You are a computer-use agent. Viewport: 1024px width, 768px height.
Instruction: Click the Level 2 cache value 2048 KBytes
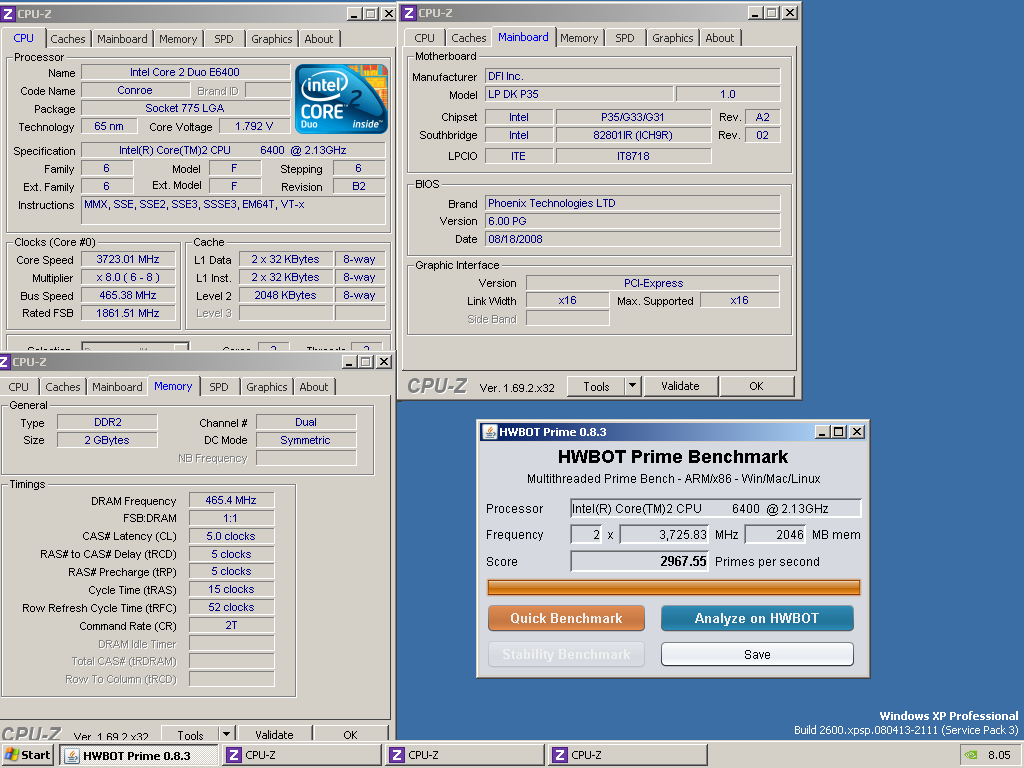click(285, 295)
